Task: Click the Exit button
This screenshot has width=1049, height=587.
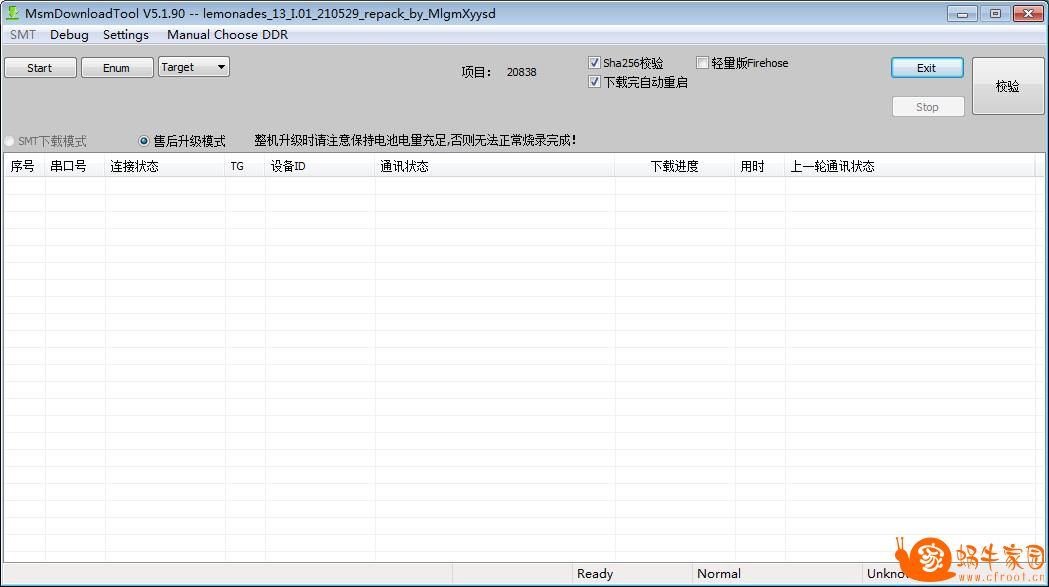Action: [x=927, y=68]
